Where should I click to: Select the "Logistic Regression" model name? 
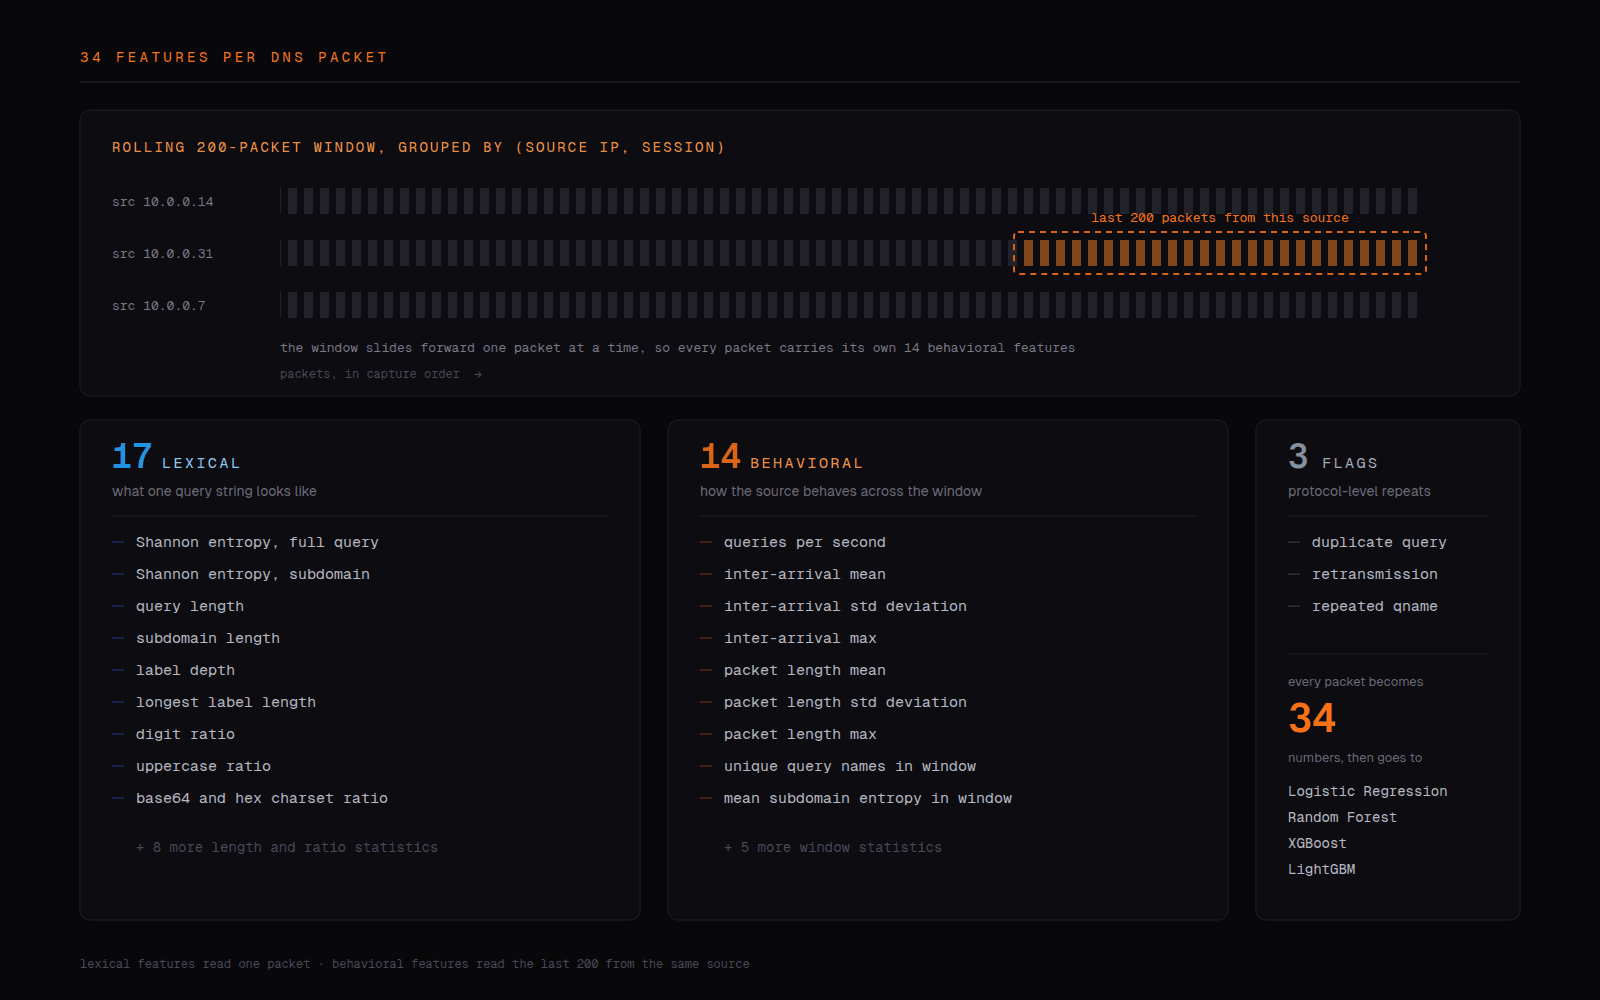[1367, 791]
